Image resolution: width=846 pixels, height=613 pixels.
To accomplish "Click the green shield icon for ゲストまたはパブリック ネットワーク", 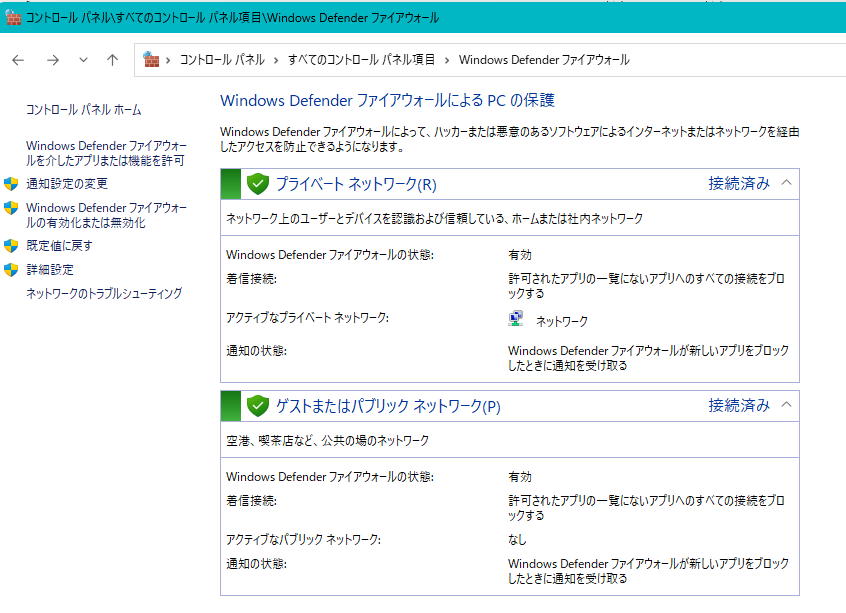I will tap(258, 405).
